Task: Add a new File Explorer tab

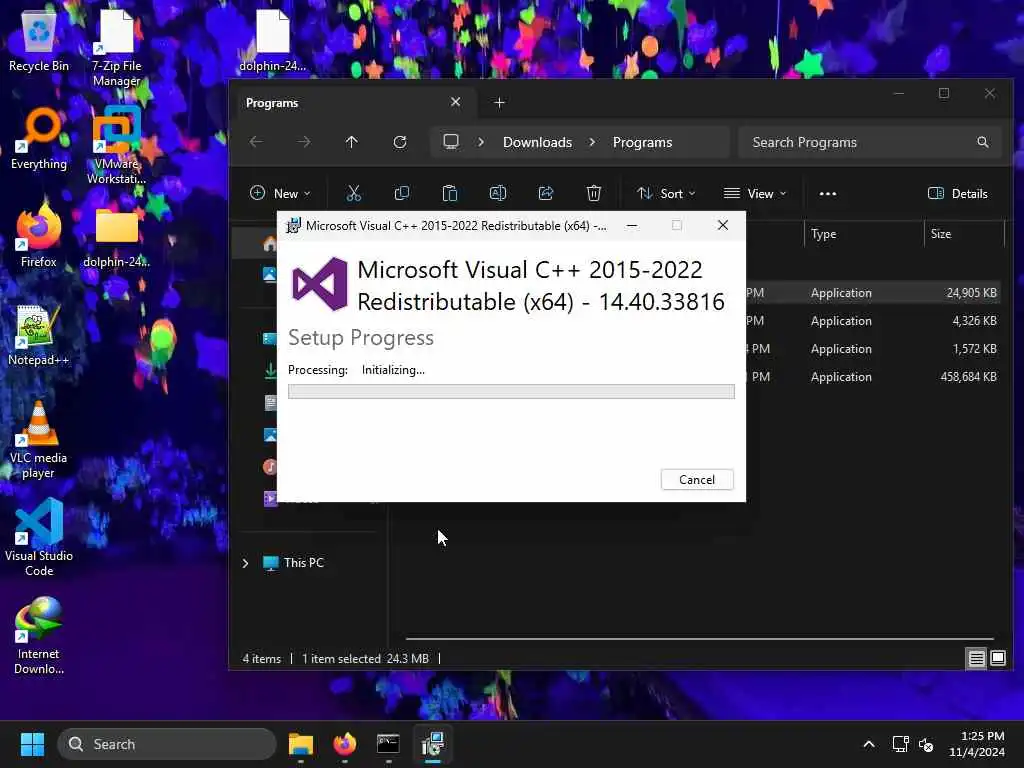Action: [x=499, y=103]
